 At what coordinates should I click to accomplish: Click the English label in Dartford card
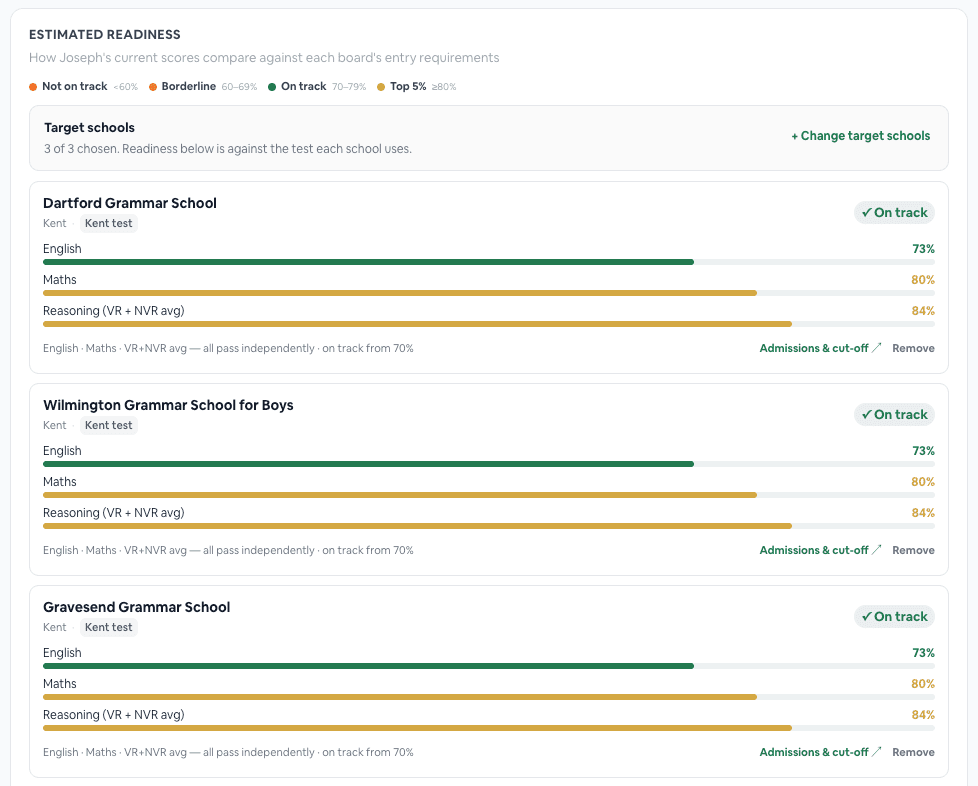62,249
